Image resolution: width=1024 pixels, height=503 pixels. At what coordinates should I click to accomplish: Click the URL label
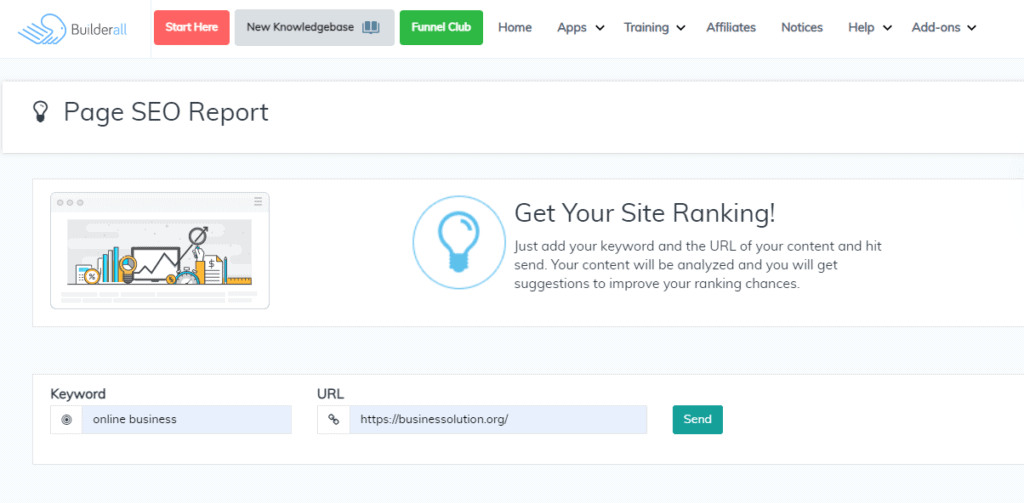click(330, 394)
